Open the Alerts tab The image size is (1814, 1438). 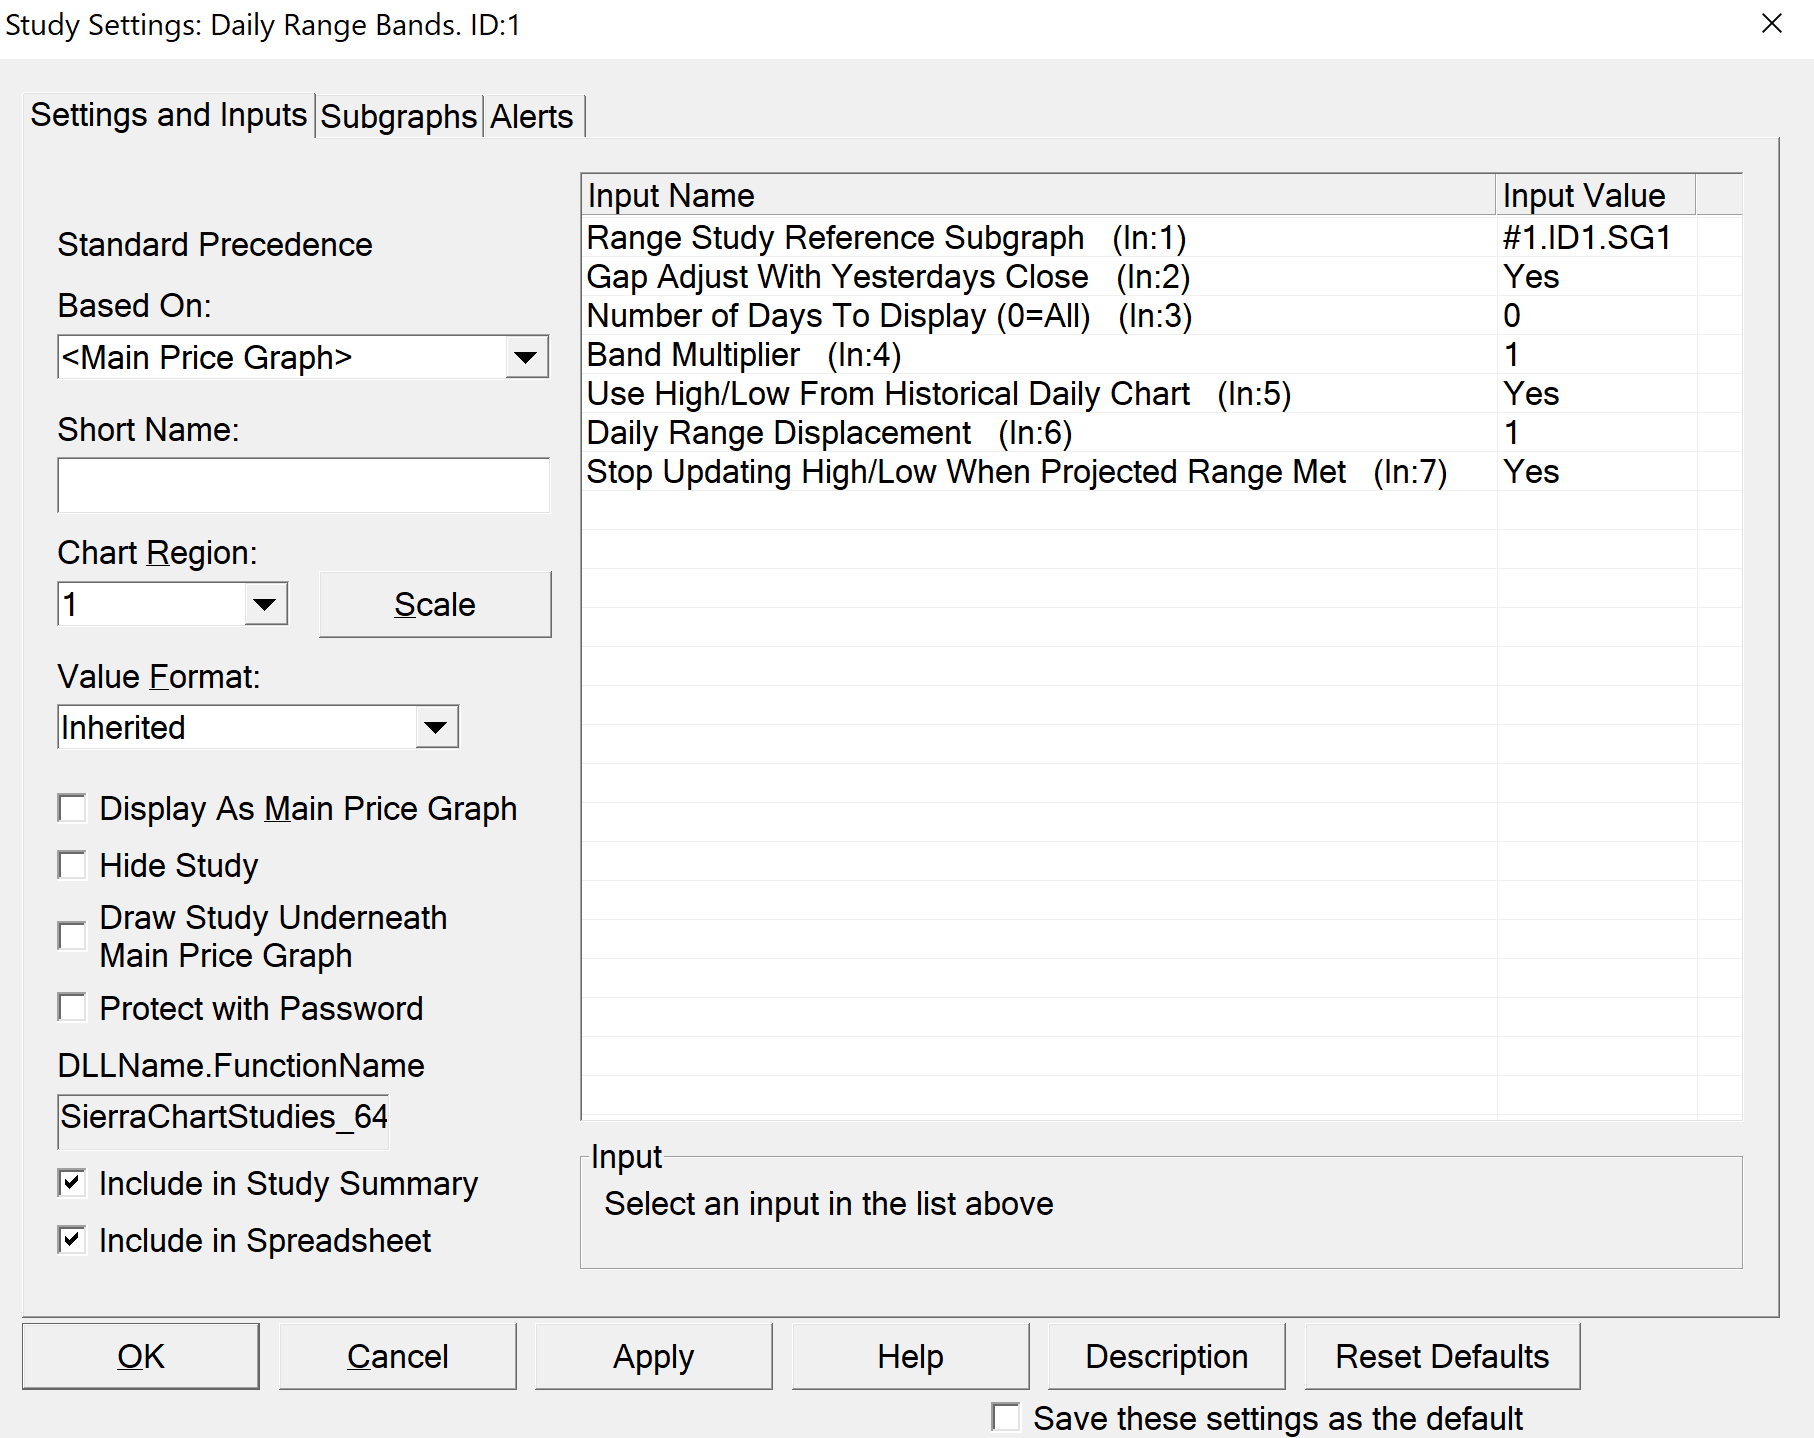tap(531, 117)
